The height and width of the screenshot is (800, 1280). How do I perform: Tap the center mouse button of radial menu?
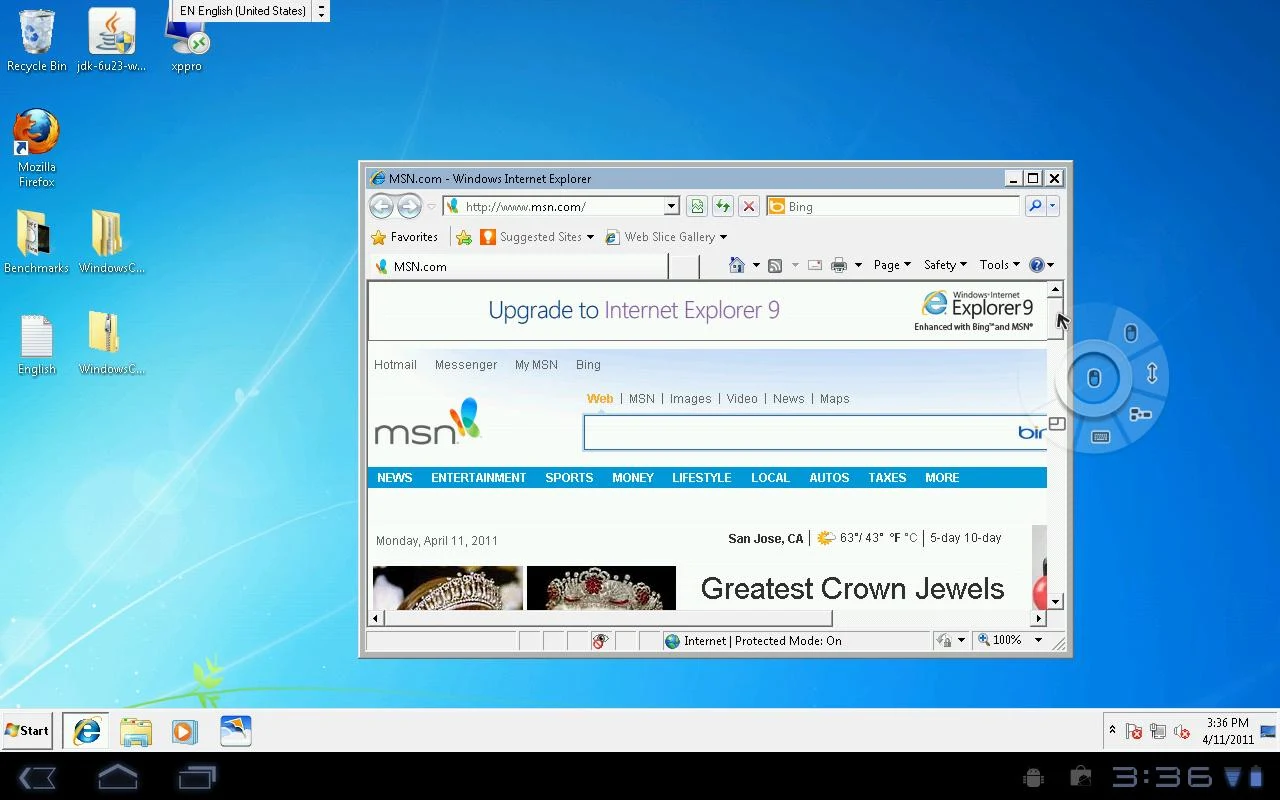(x=1093, y=379)
